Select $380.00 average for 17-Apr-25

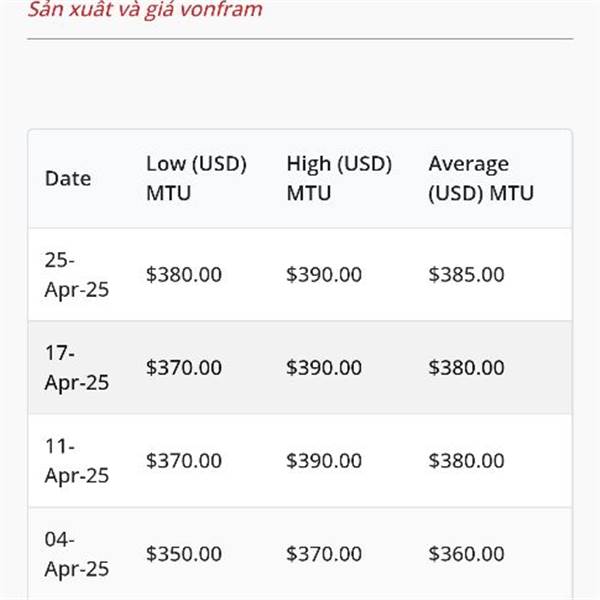point(466,368)
